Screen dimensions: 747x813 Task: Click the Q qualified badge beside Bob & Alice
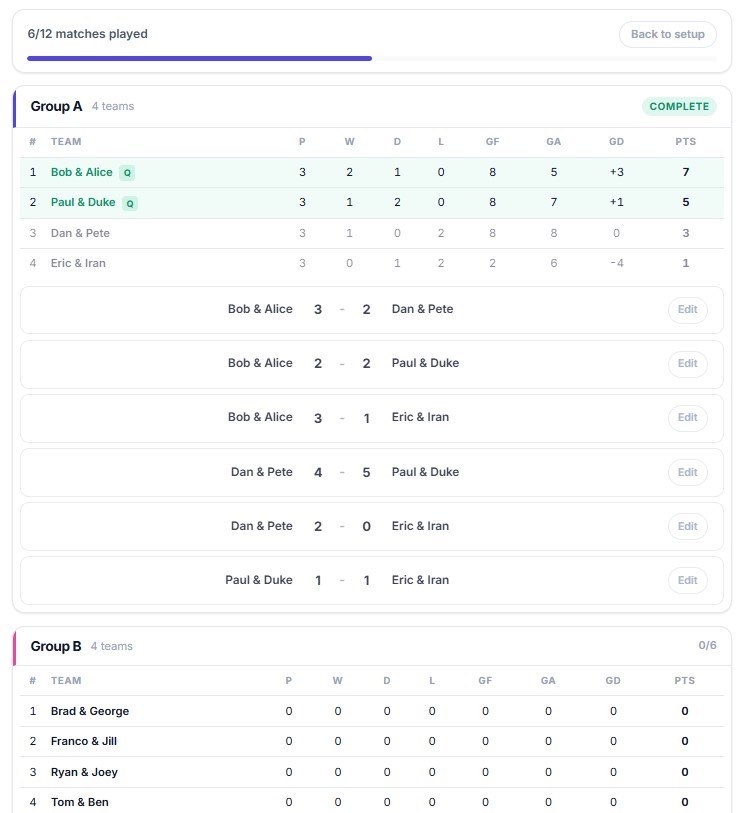point(127,173)
